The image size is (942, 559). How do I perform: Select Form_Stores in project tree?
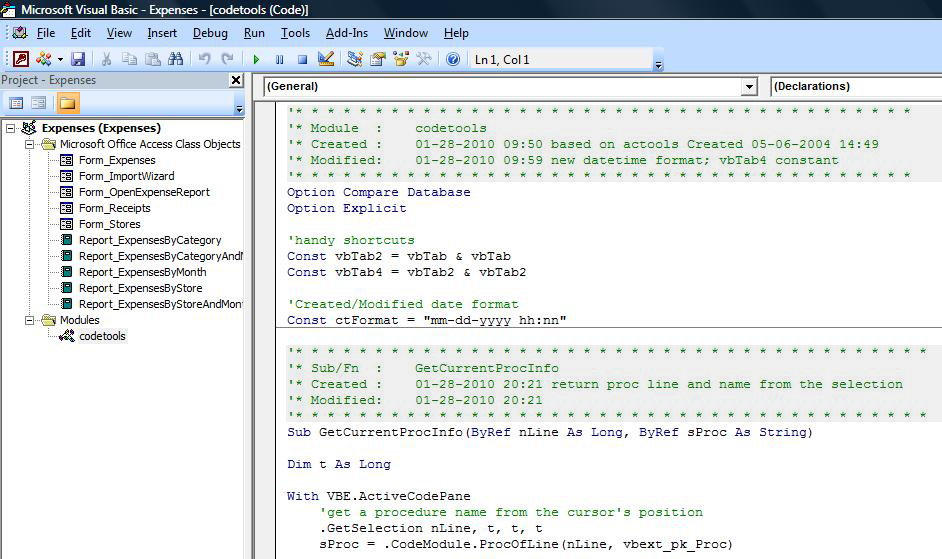109,224
